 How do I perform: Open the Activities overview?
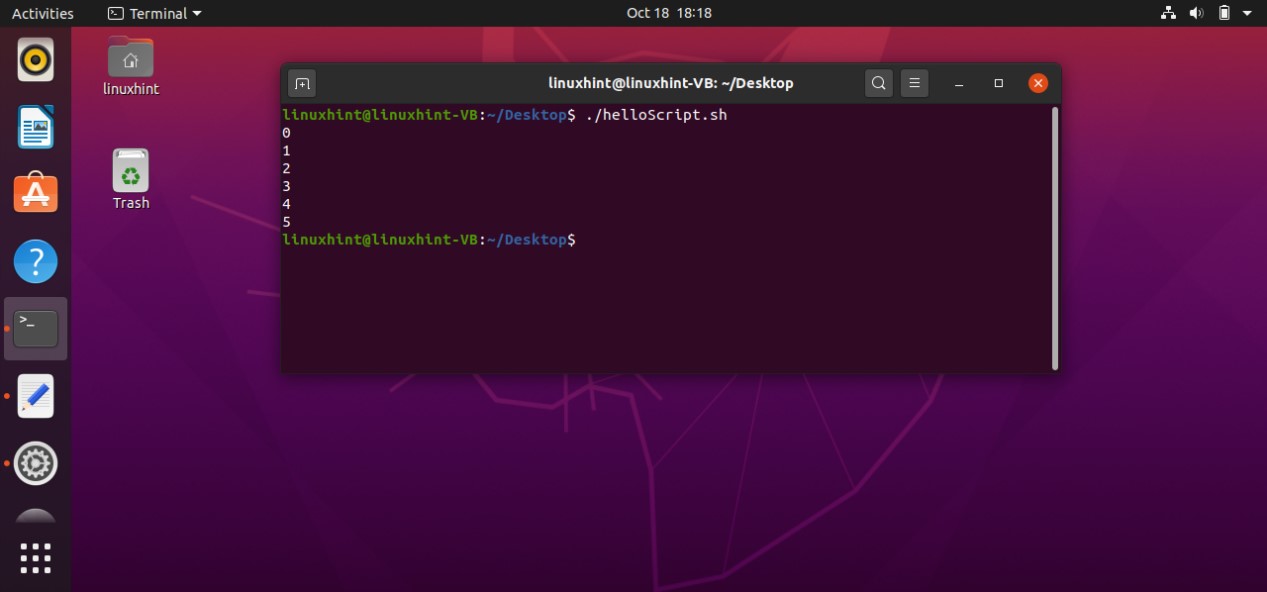pyautogui.click(x=42, y=13)
